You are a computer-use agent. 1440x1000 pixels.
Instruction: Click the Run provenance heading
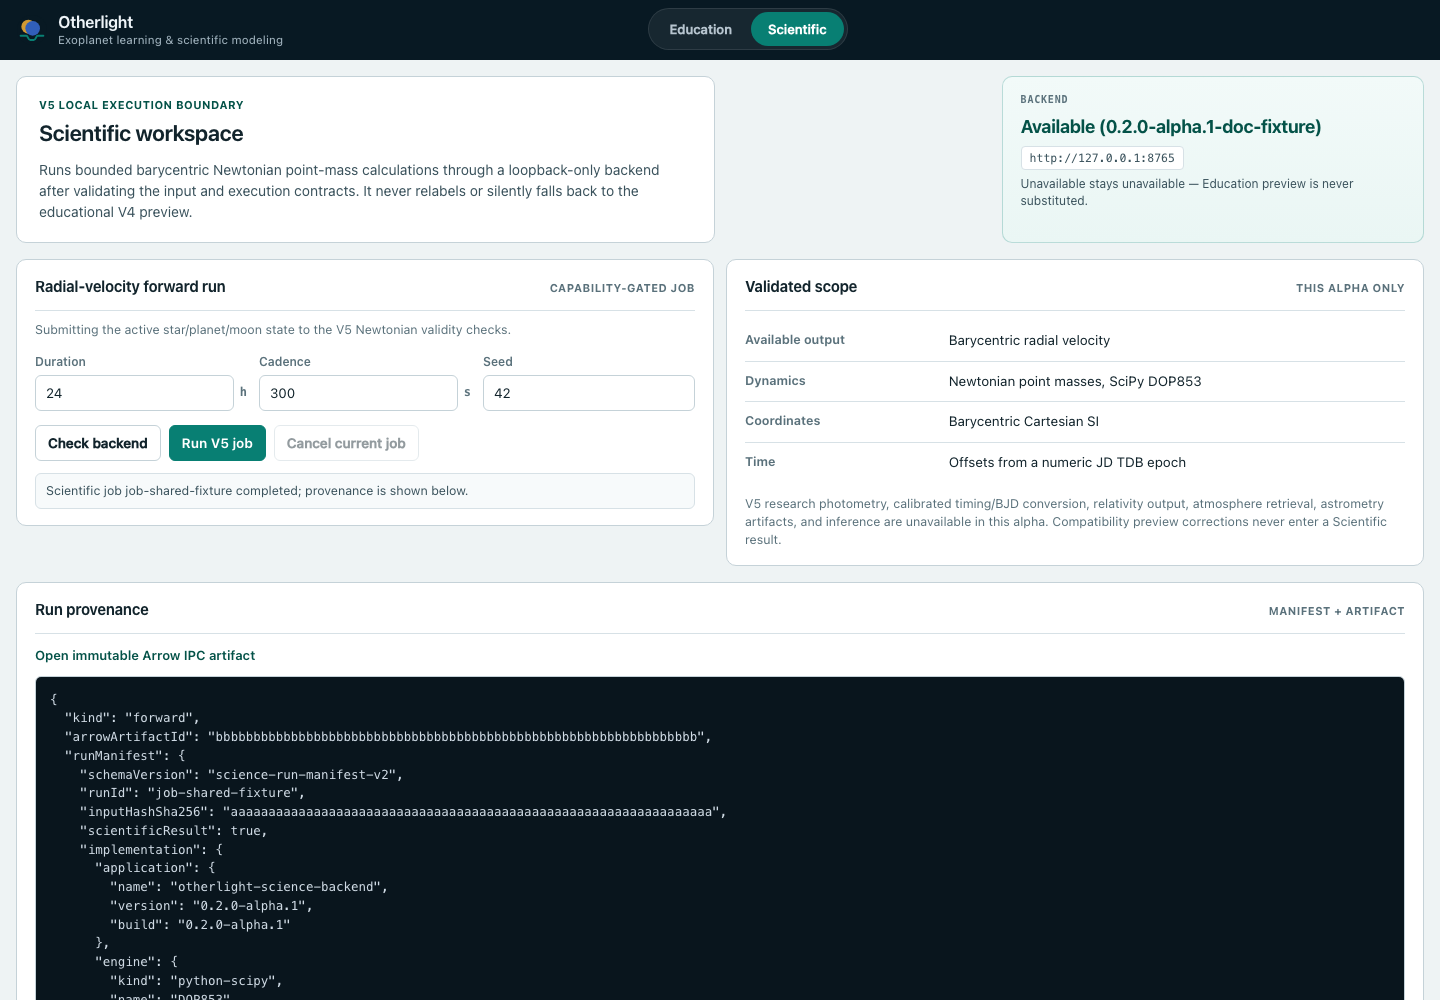[92, 610]
